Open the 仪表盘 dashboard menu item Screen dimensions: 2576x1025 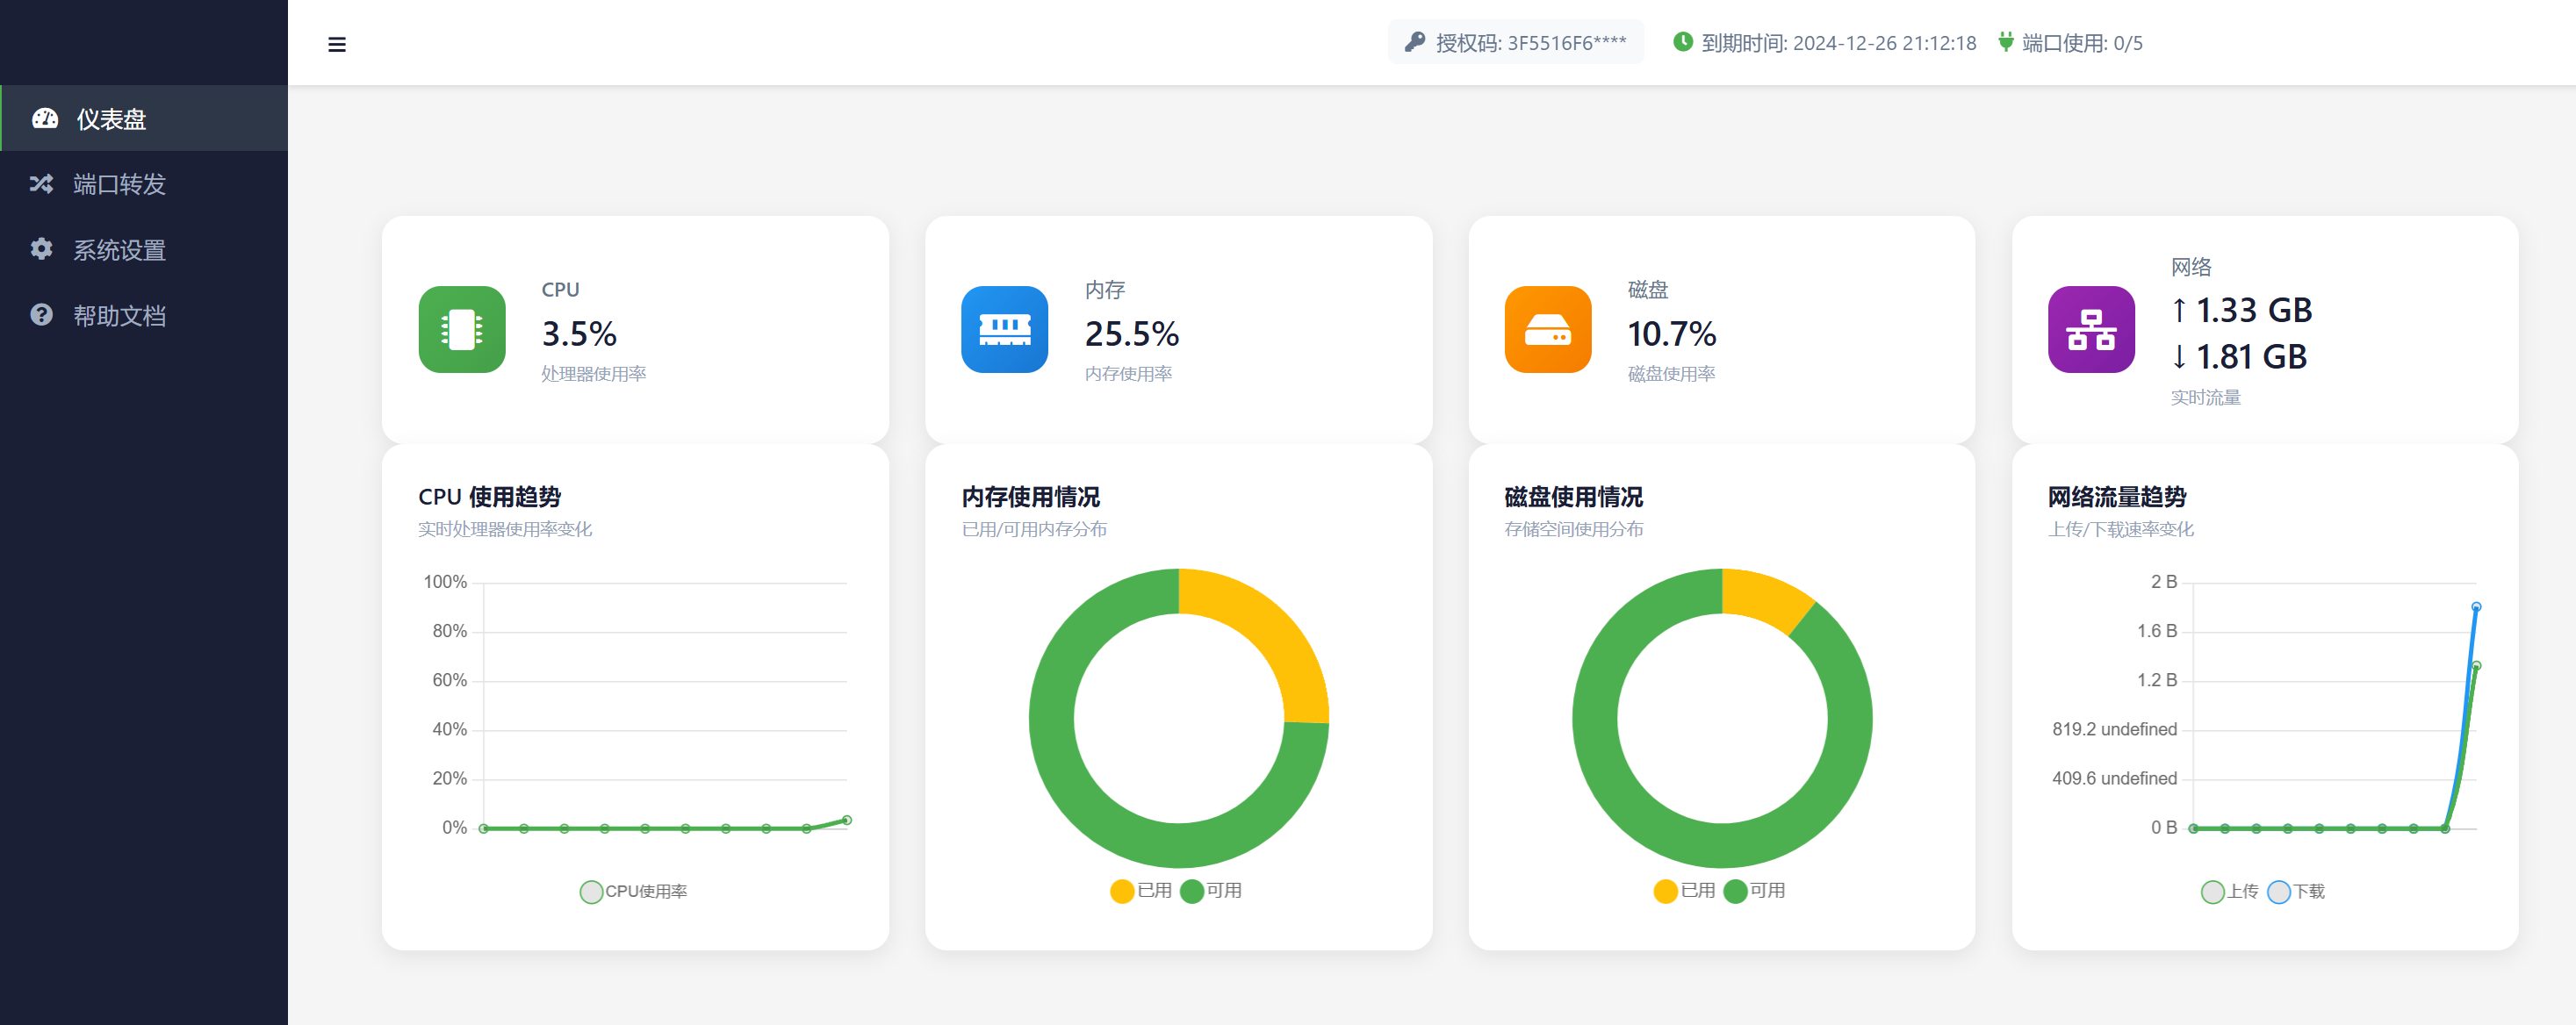click(x=111, y=119)
